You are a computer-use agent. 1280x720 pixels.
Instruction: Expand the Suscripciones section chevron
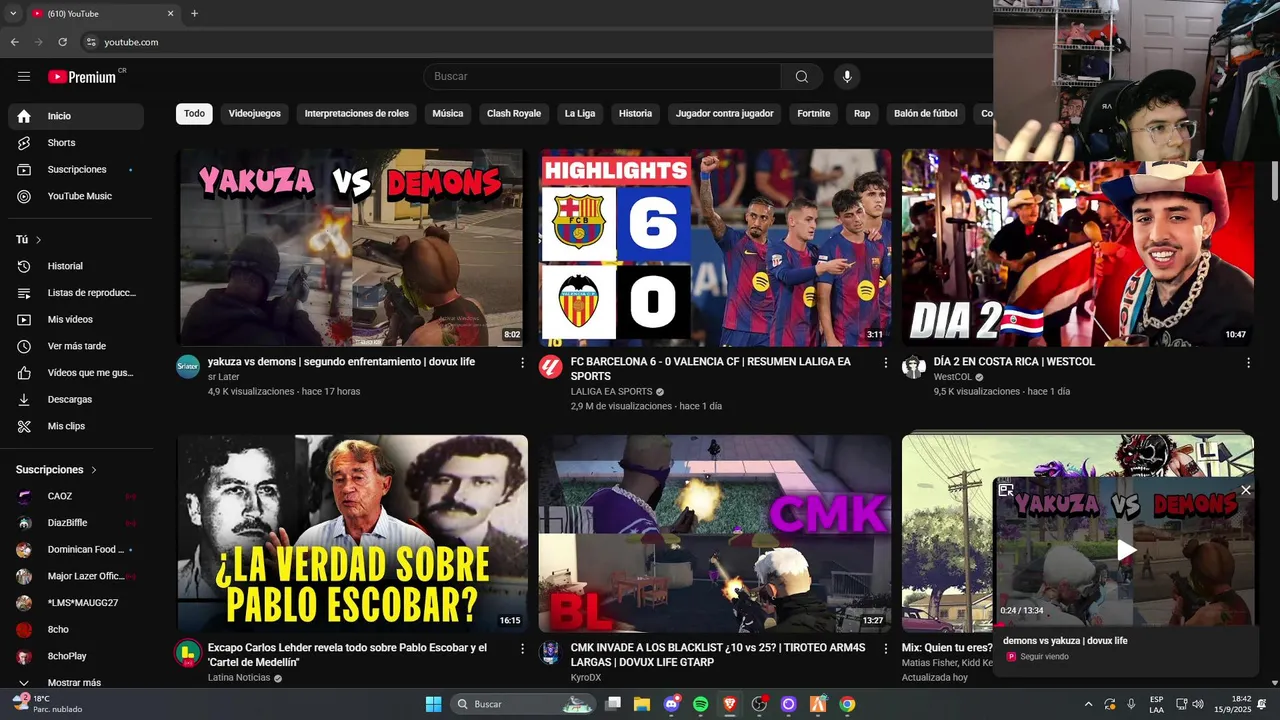coord(95,470)
